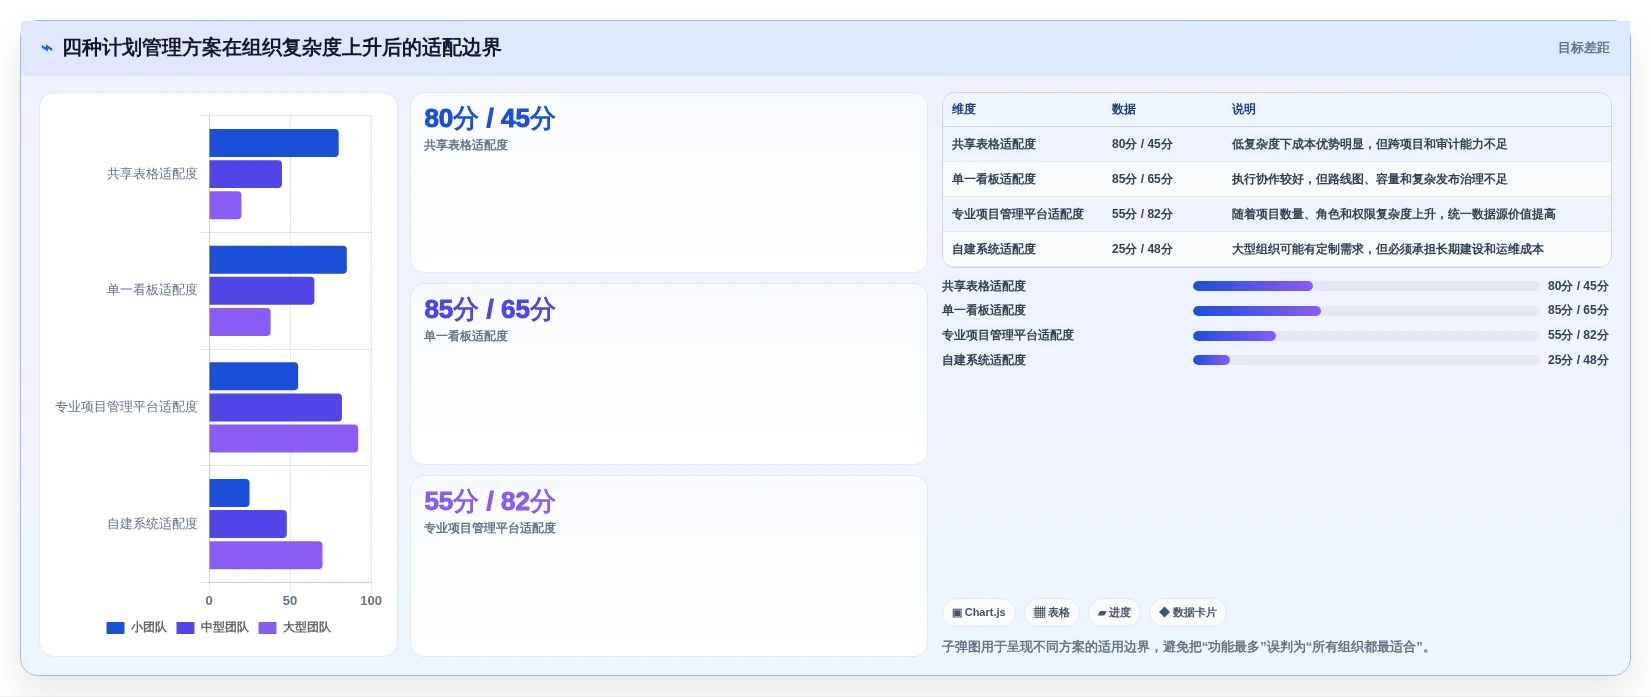The height and width of the screenshot is (697, 1651).
Task: Click the 专业项目管理平台适配度 caption in the third card
Action: click(490, 529)
